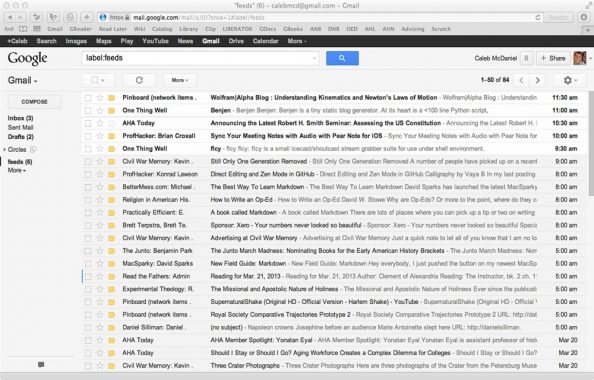Screen dimensions: 594x380
Task: Star the AHA Today Smith Seminar email
Action: click(100, 123)
